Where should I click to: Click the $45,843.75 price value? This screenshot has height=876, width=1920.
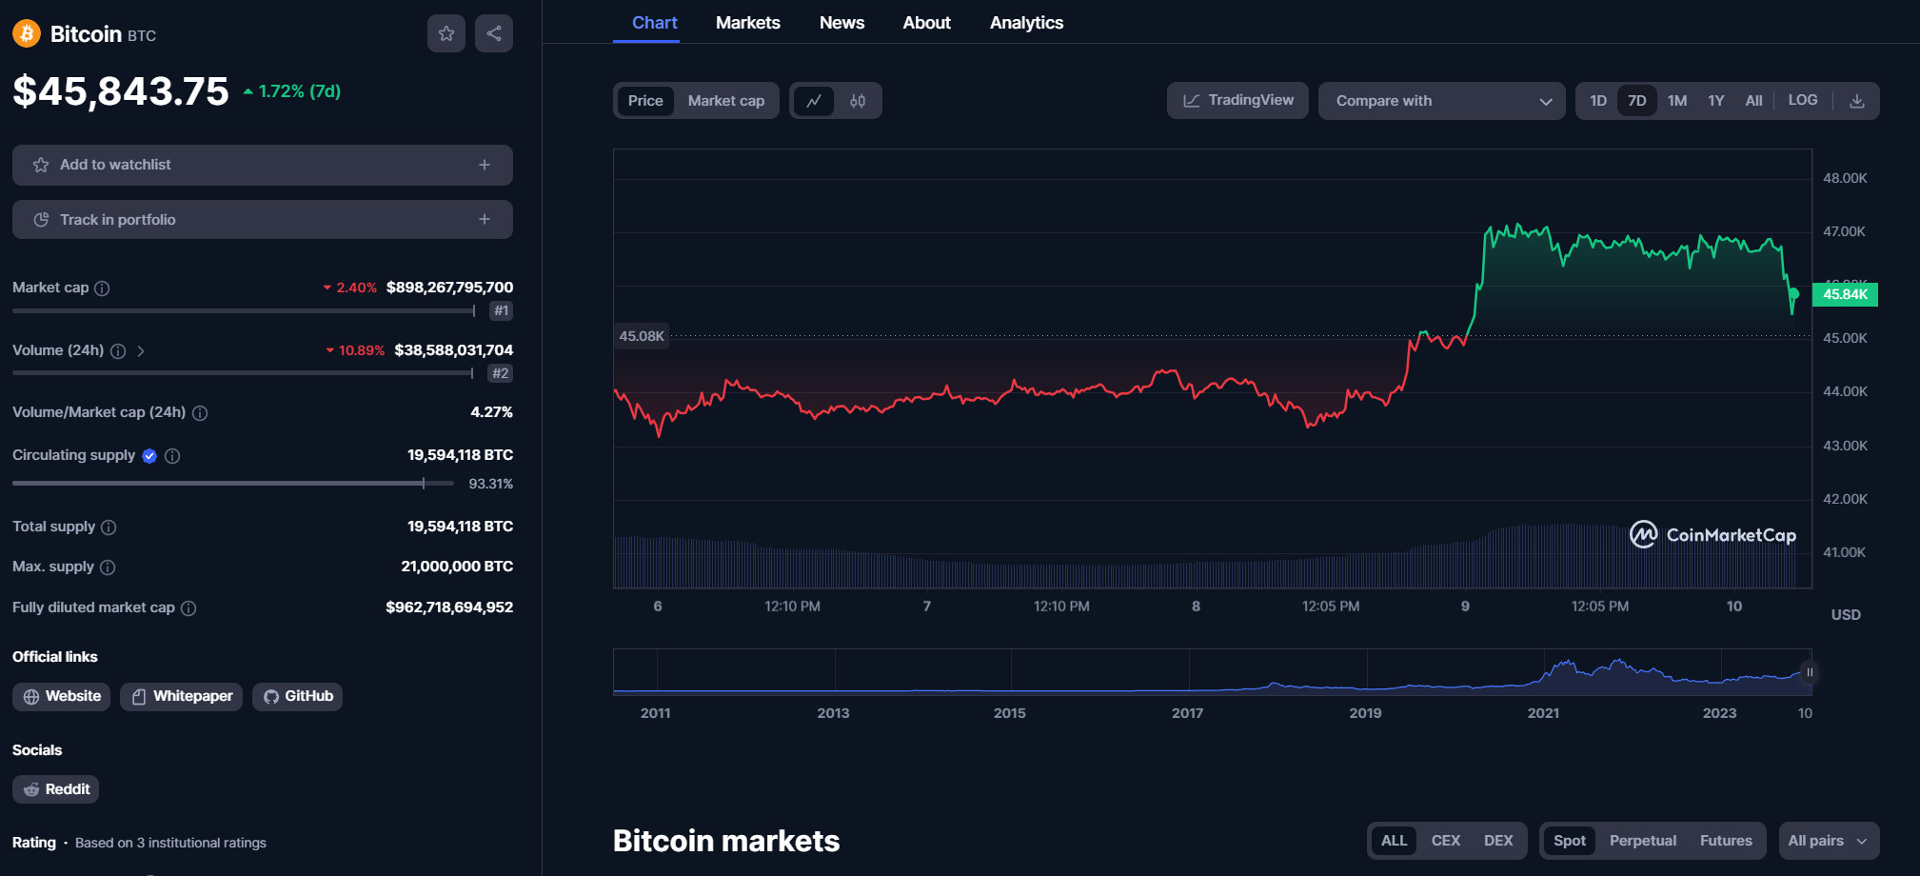pos(121,92)
